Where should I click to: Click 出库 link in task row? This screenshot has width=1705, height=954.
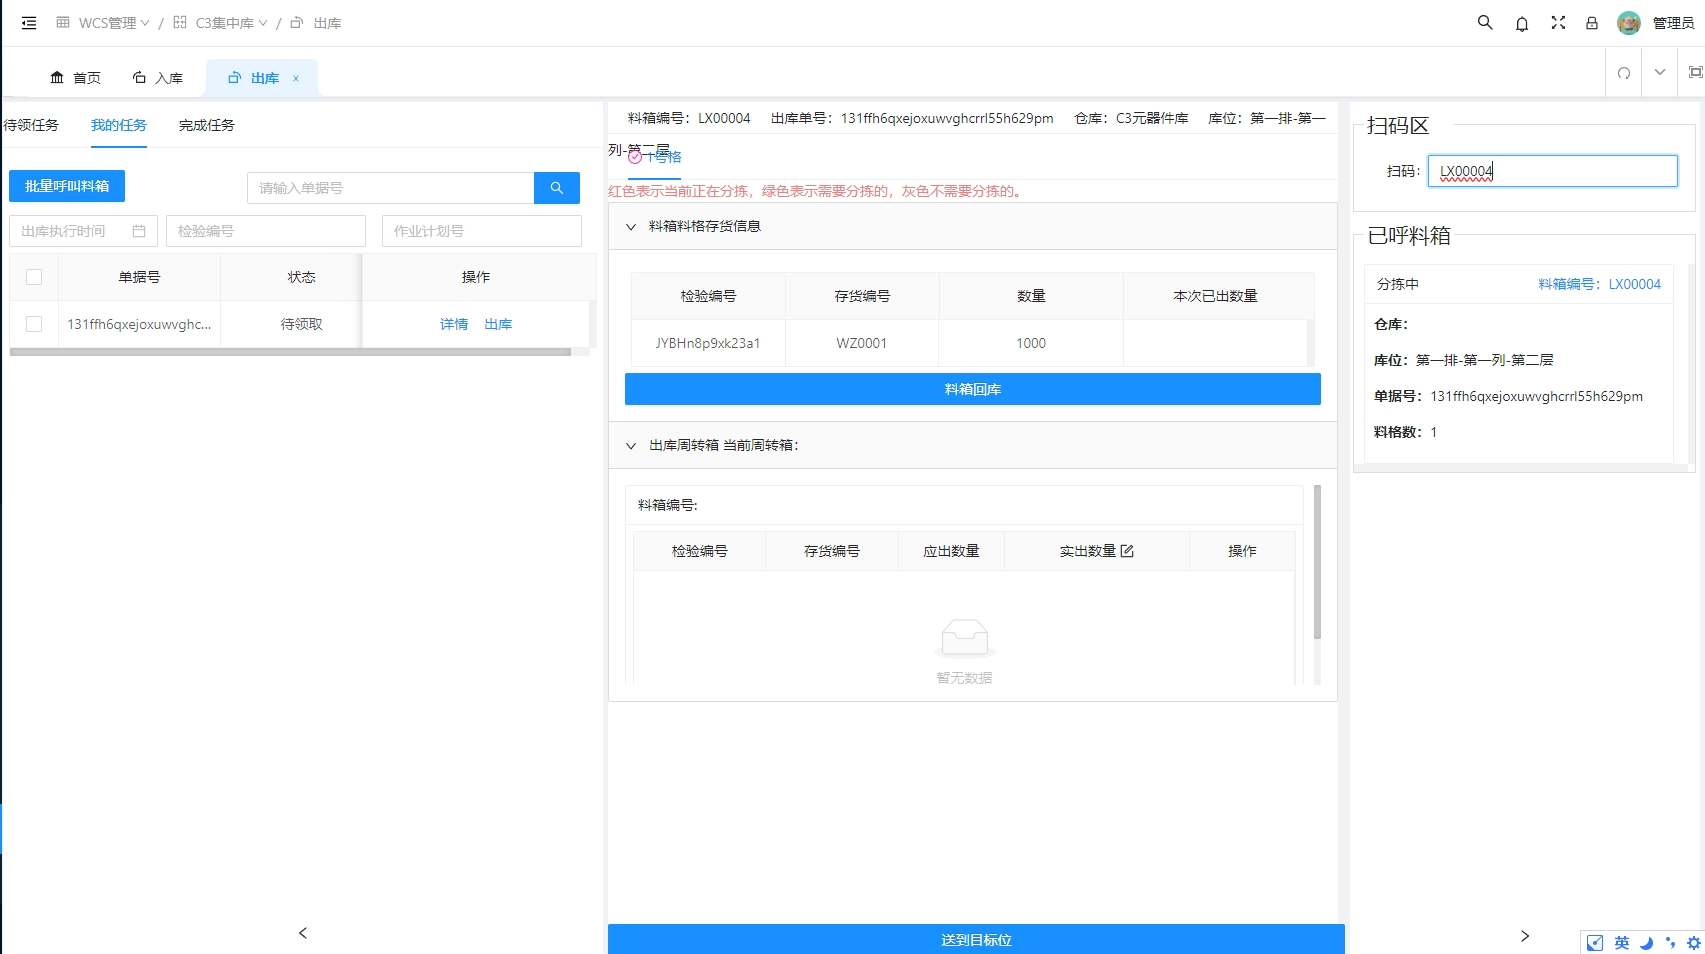pyautogui.click(x=498, y=324)
